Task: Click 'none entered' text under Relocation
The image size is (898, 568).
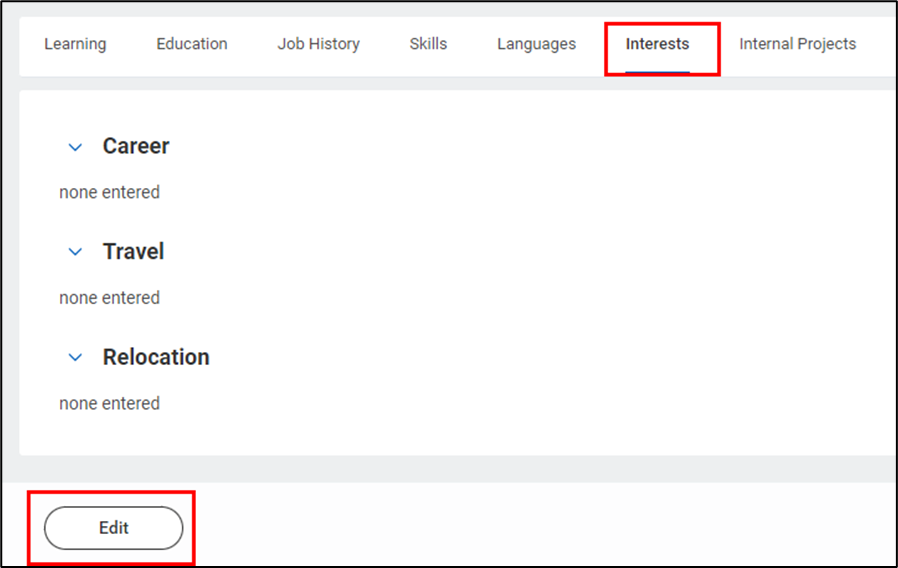Action: (x=109, y=404)
